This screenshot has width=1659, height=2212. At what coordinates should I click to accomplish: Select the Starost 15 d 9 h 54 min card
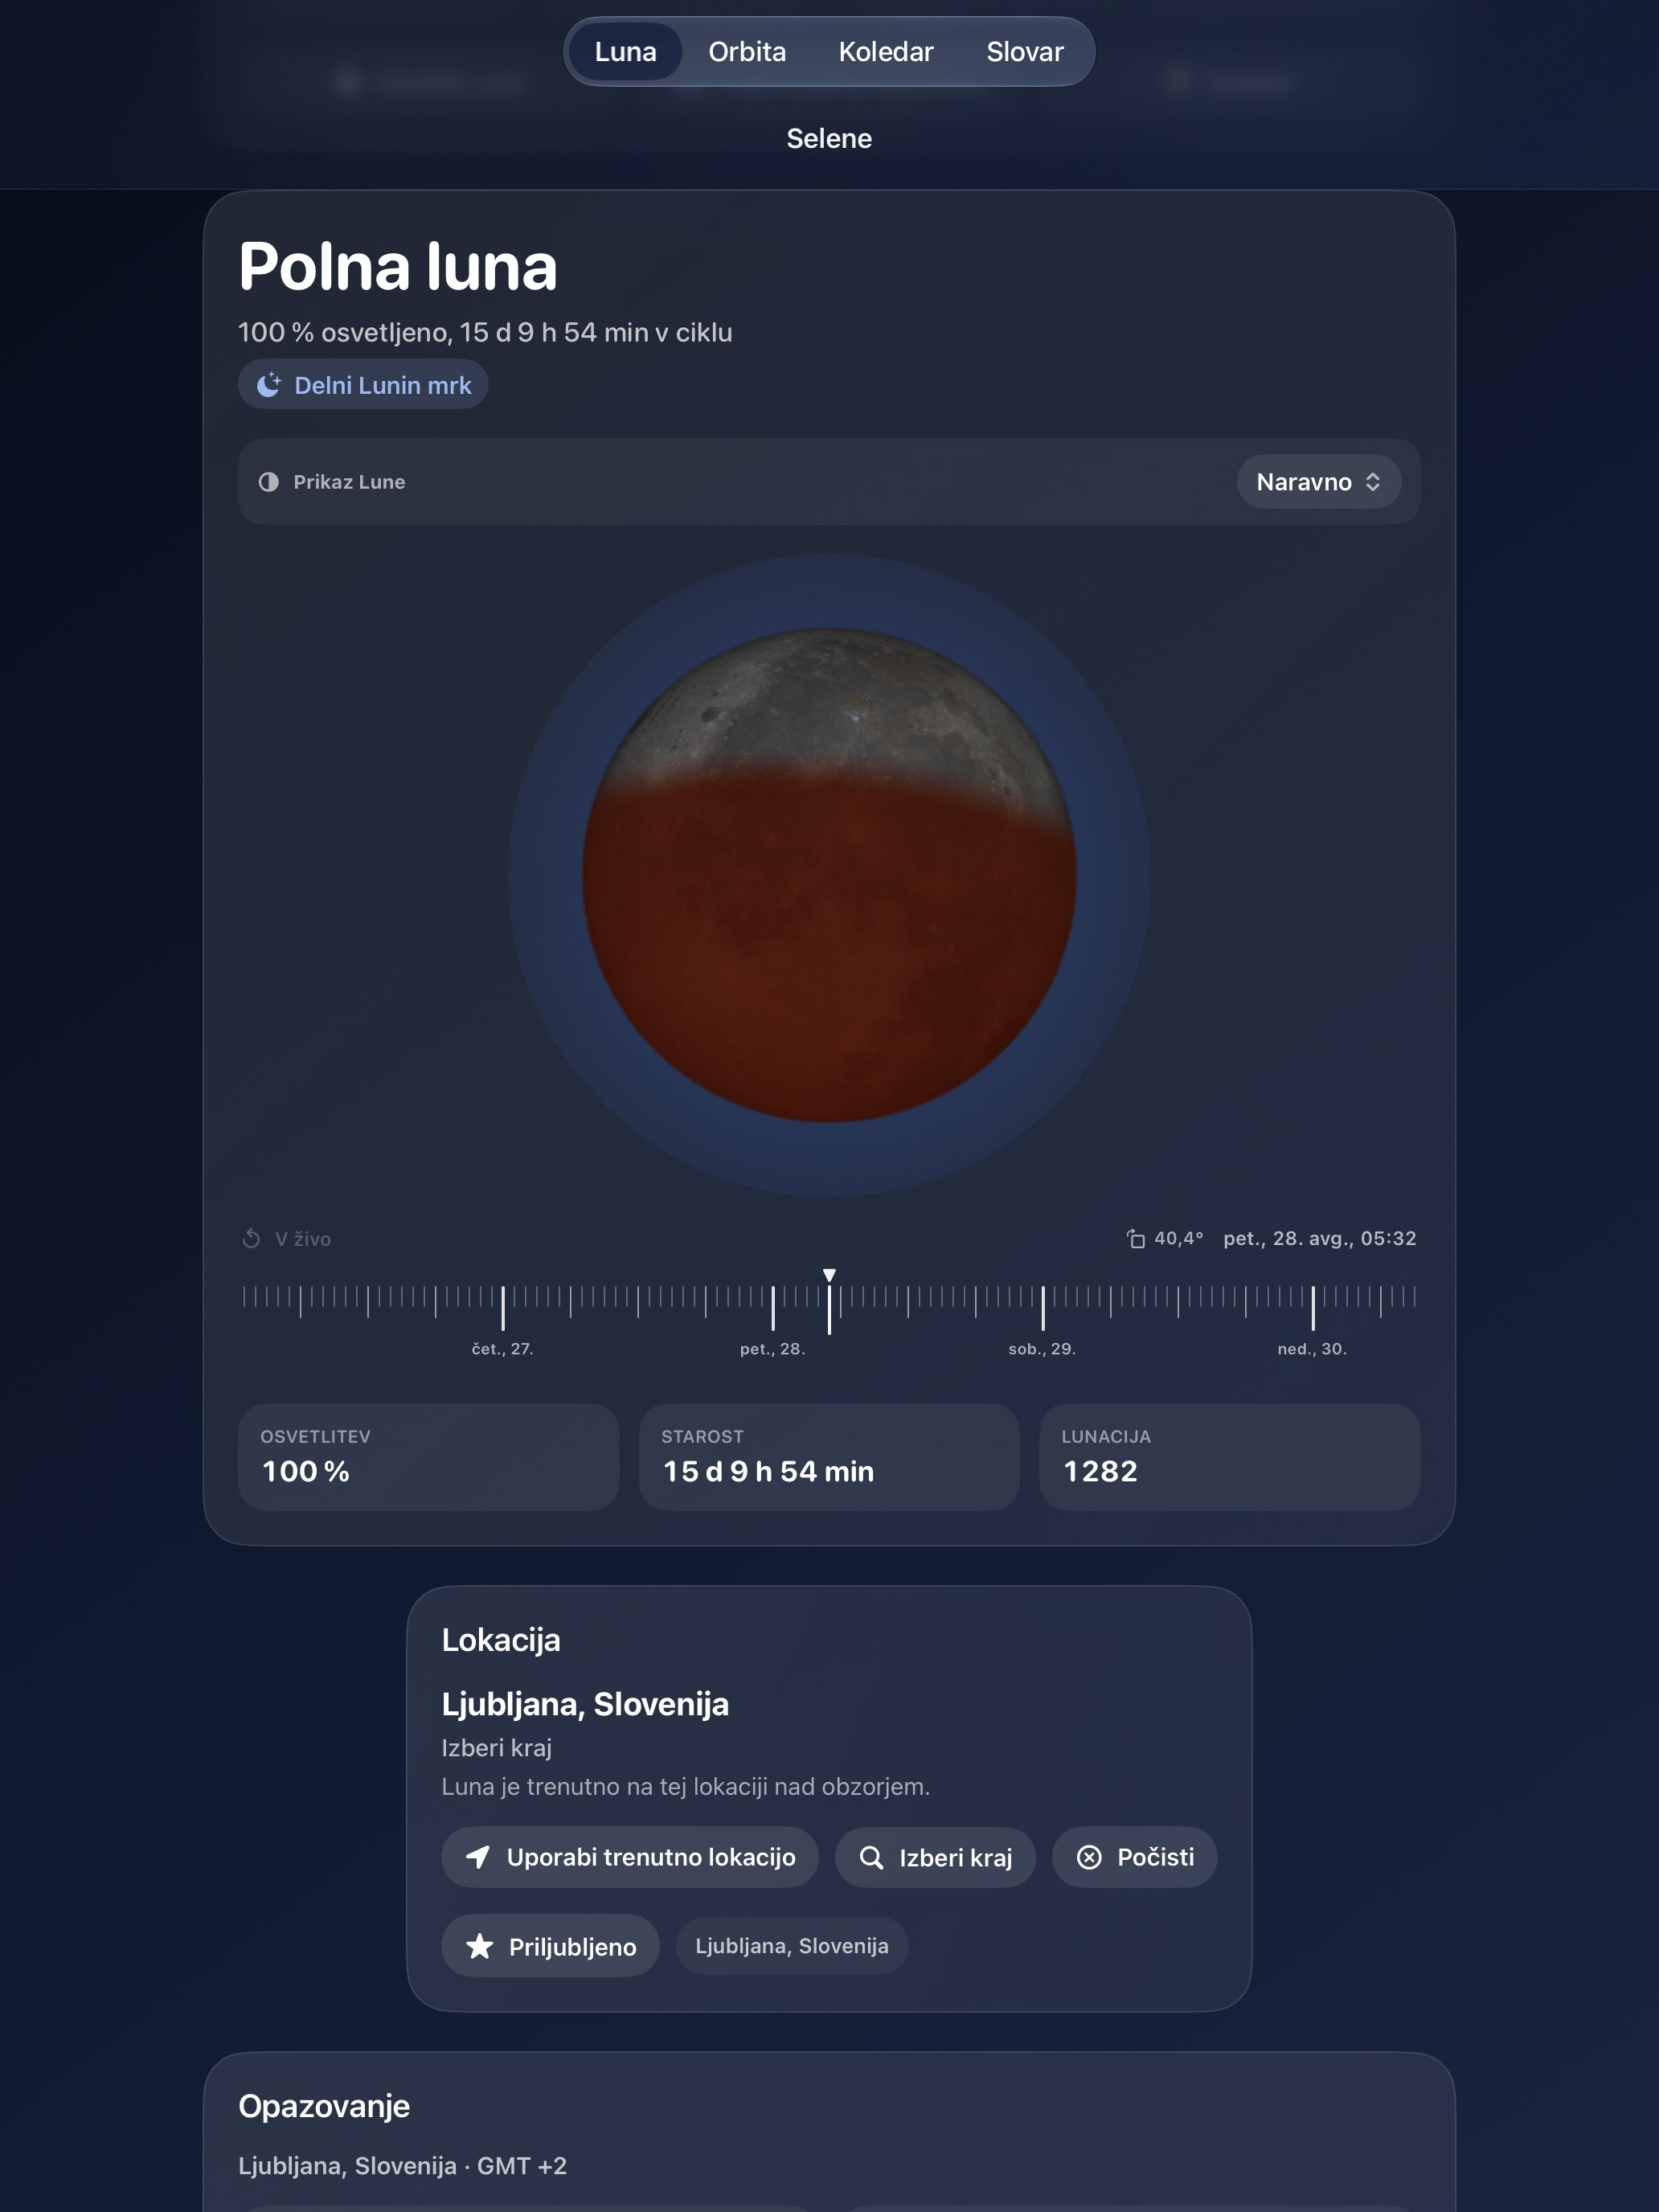829,1457
